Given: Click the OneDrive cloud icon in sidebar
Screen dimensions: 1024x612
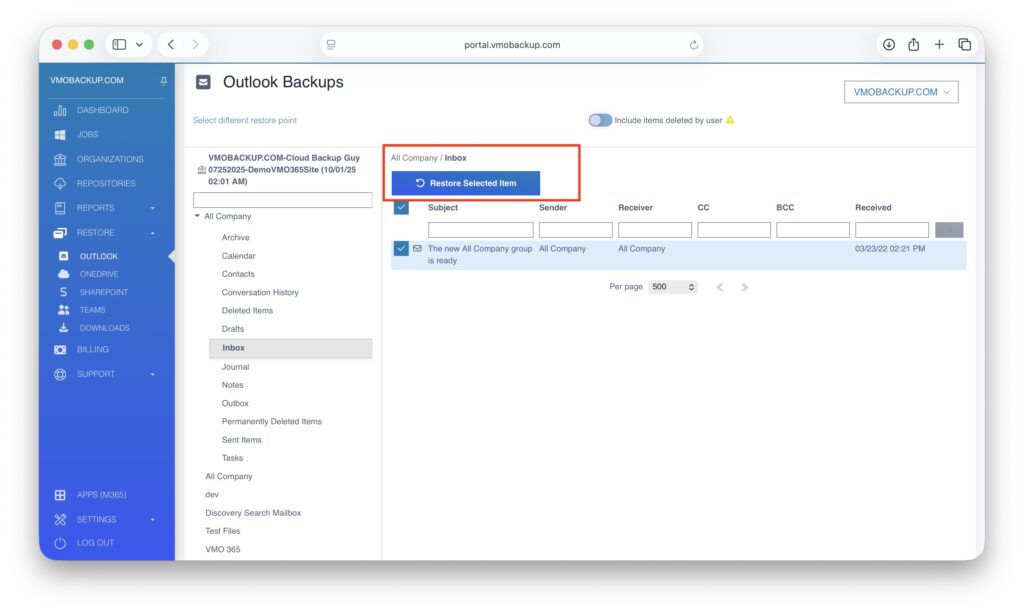Looking at the screenshot, I should click(64, 274).
